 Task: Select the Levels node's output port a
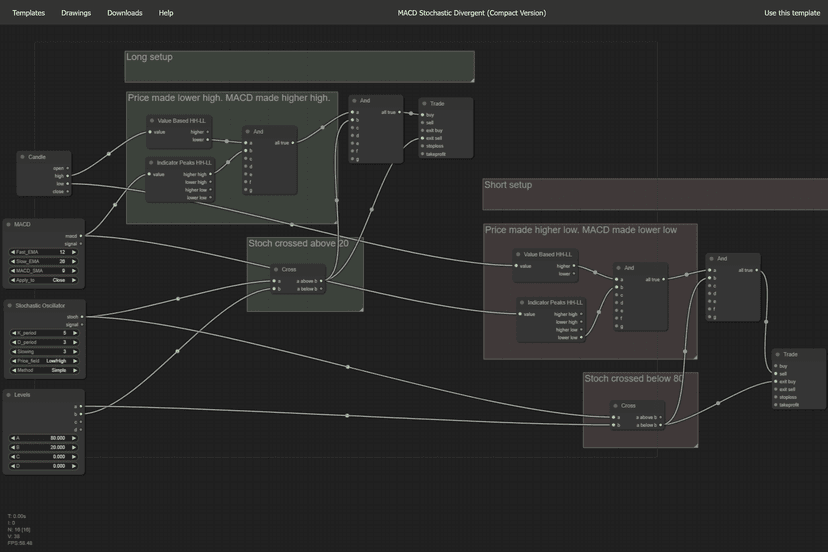click(81, 406)
